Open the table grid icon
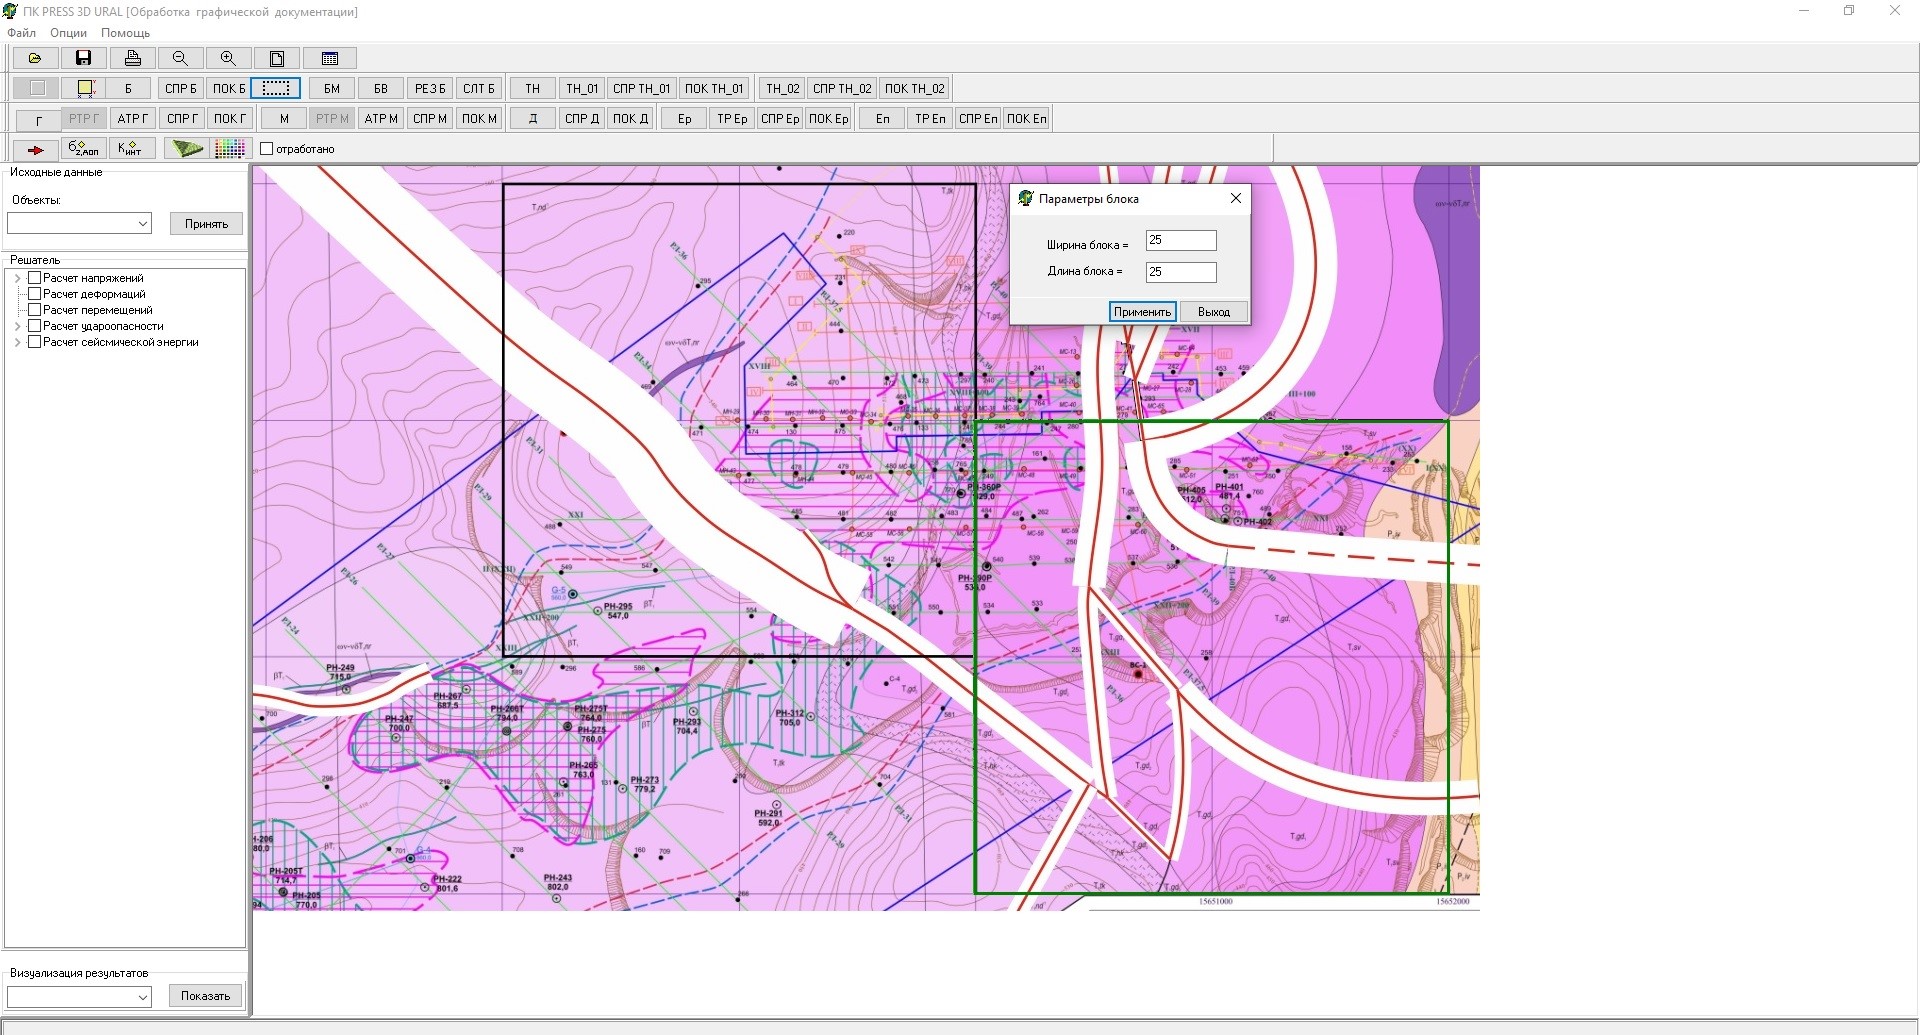The width and height of the screenshot is (1920, 1035). (329, 59)
